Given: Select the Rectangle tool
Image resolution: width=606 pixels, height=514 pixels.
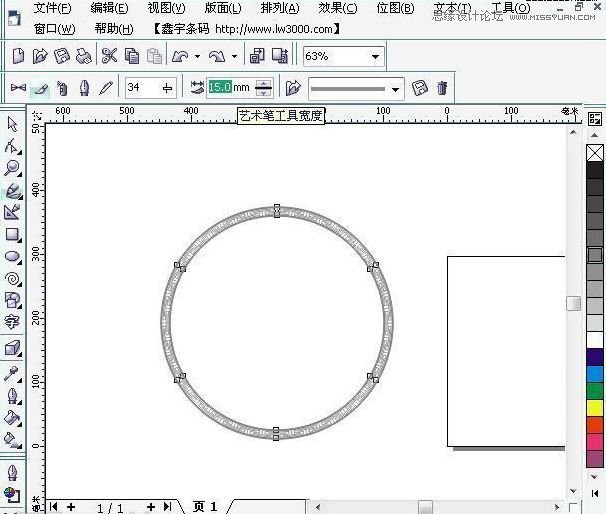Looking at the screenshot, I should point(12,235).
